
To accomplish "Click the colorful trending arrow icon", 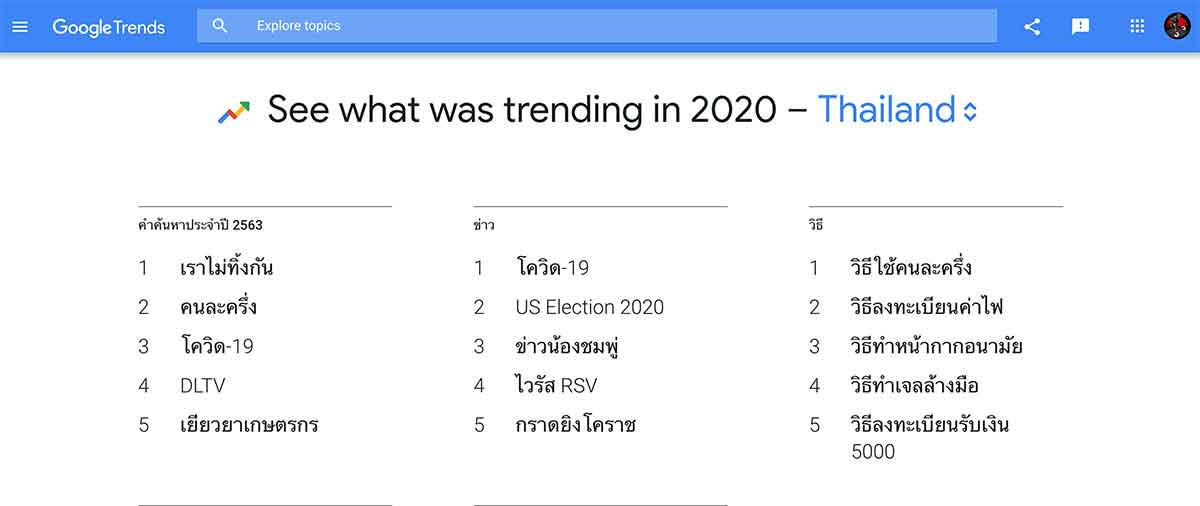I will 234,112.
